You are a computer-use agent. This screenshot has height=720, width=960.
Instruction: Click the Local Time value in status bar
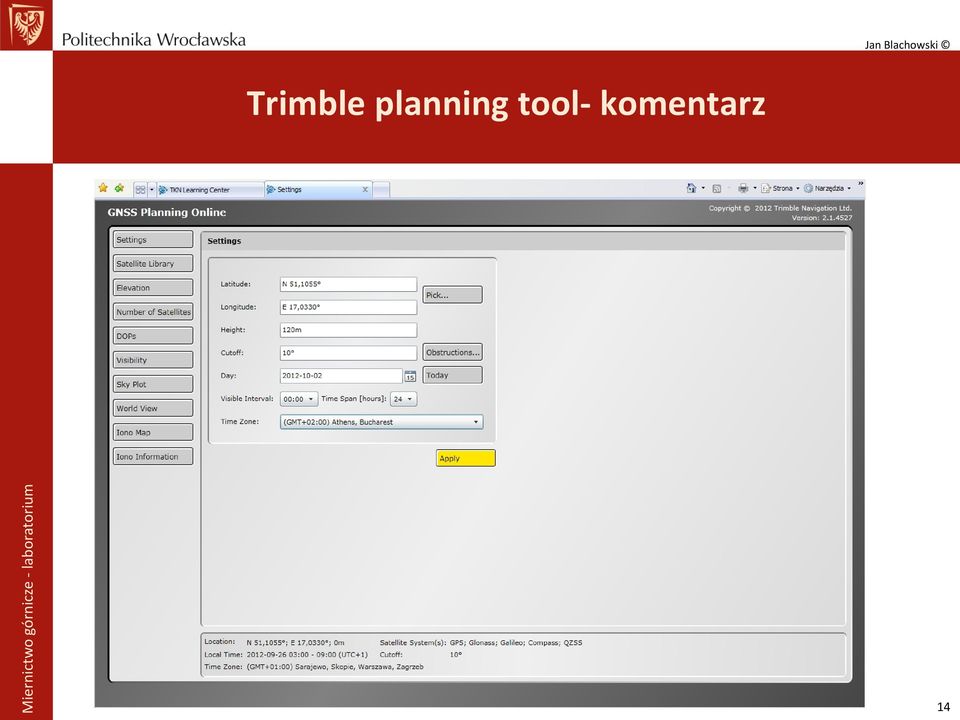click(x=307, y=654)
